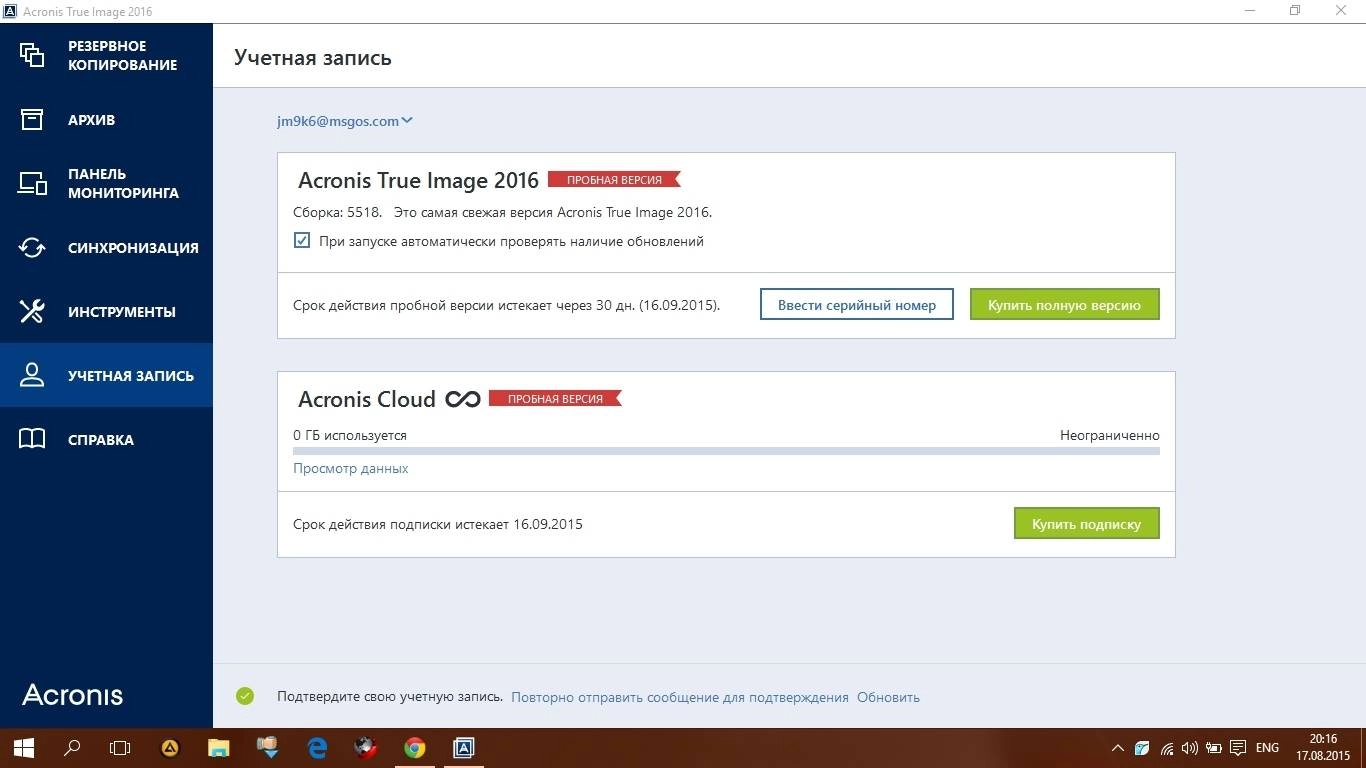
Task: Open Google Chrome from the taskbar
Action: (x=414, y=747)
